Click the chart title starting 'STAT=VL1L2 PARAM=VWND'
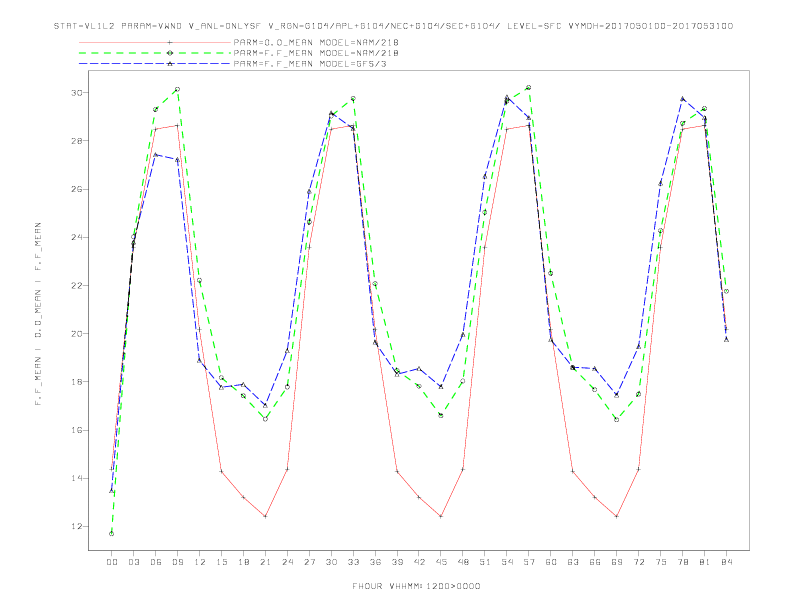Viewport: 792px width, 612px height. 393,26
